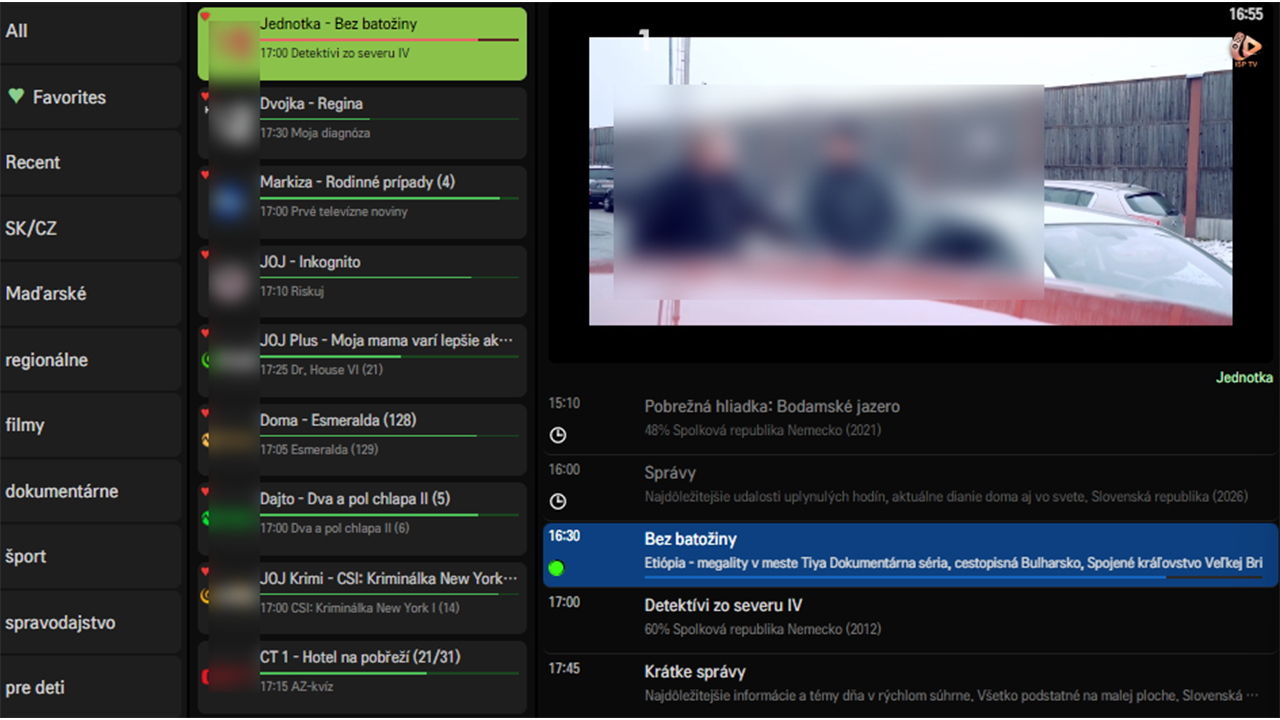Show the Recent channels category
This screenshot has width=1280, height=720.
[x=91, y=162]
